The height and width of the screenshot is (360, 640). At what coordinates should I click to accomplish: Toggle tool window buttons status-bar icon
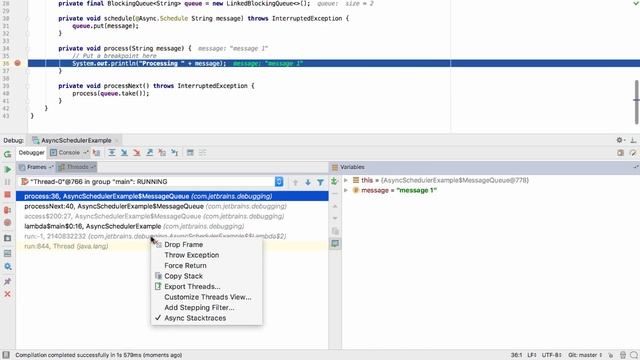click(x=6, y=355)
